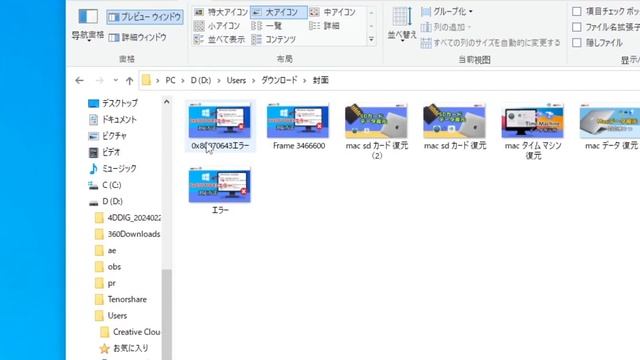640x360 pixels.
Task: Select small icons layout
Action: (217, 26)
